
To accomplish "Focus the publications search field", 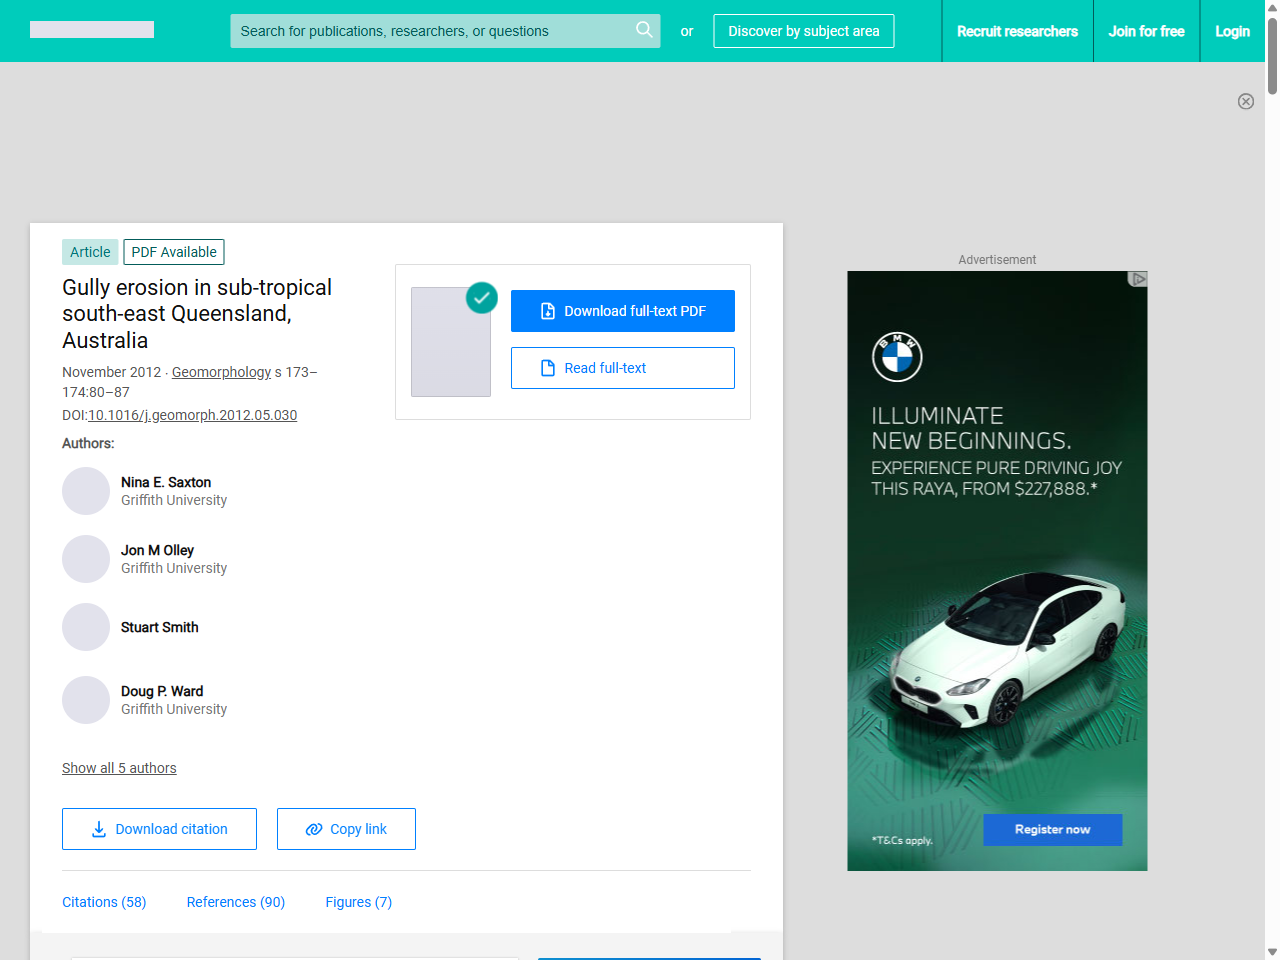I will tap(430, 31).
